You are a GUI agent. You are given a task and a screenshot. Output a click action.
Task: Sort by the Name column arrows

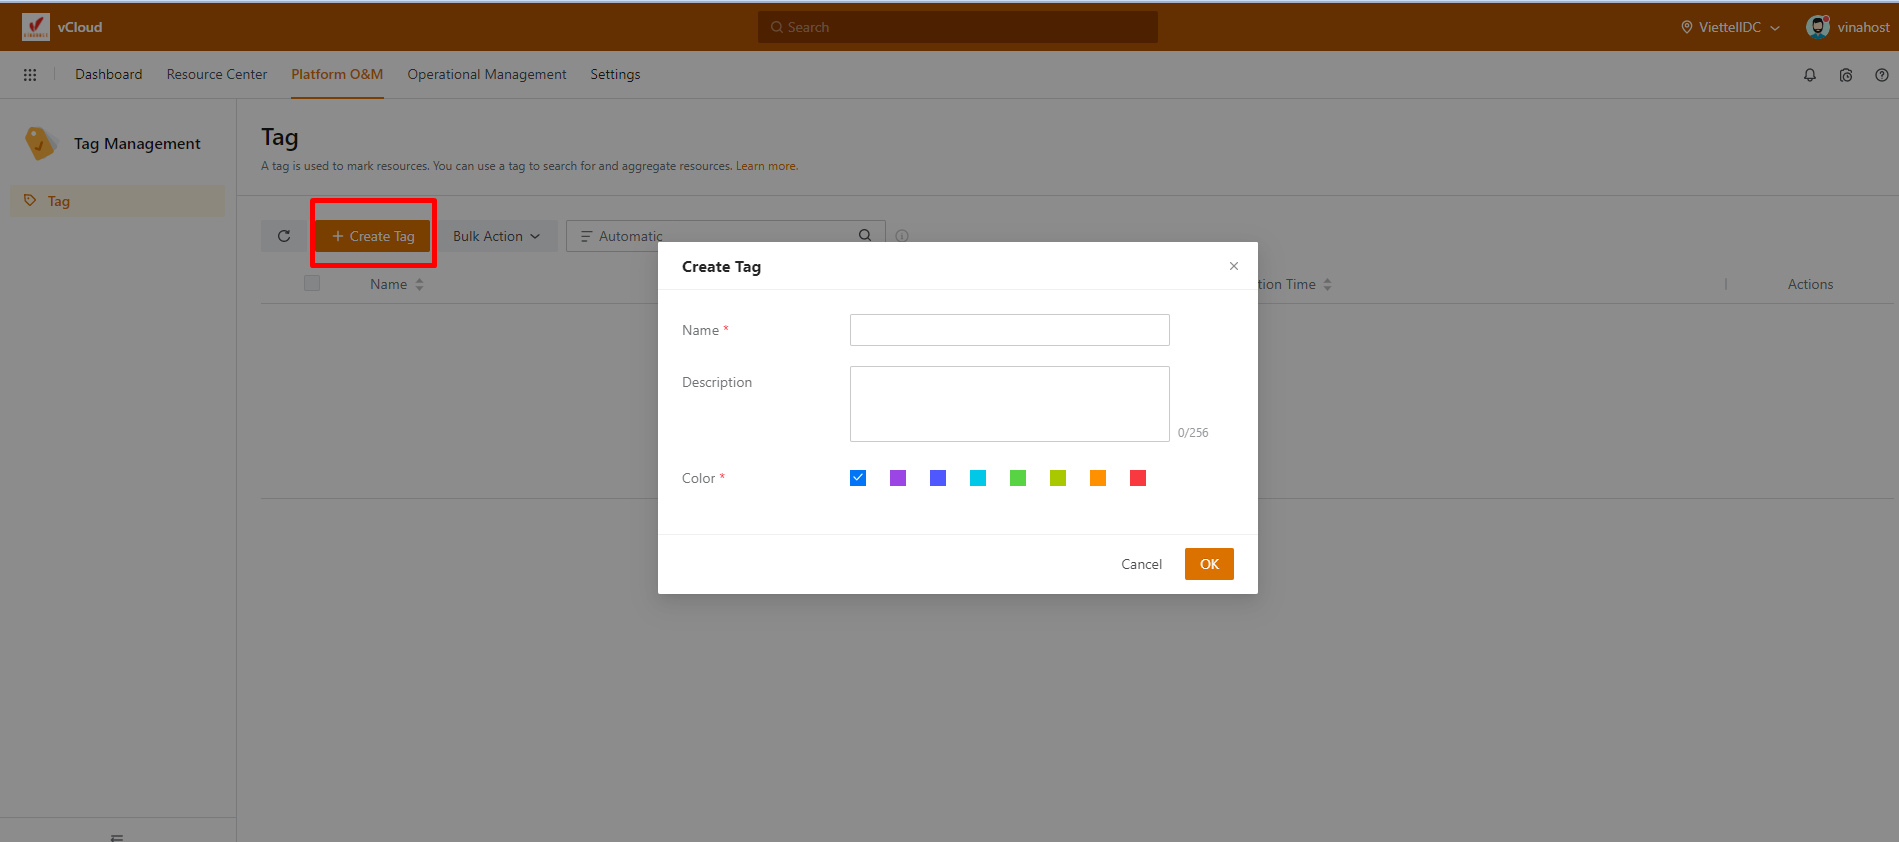click(x=420, y=285)
